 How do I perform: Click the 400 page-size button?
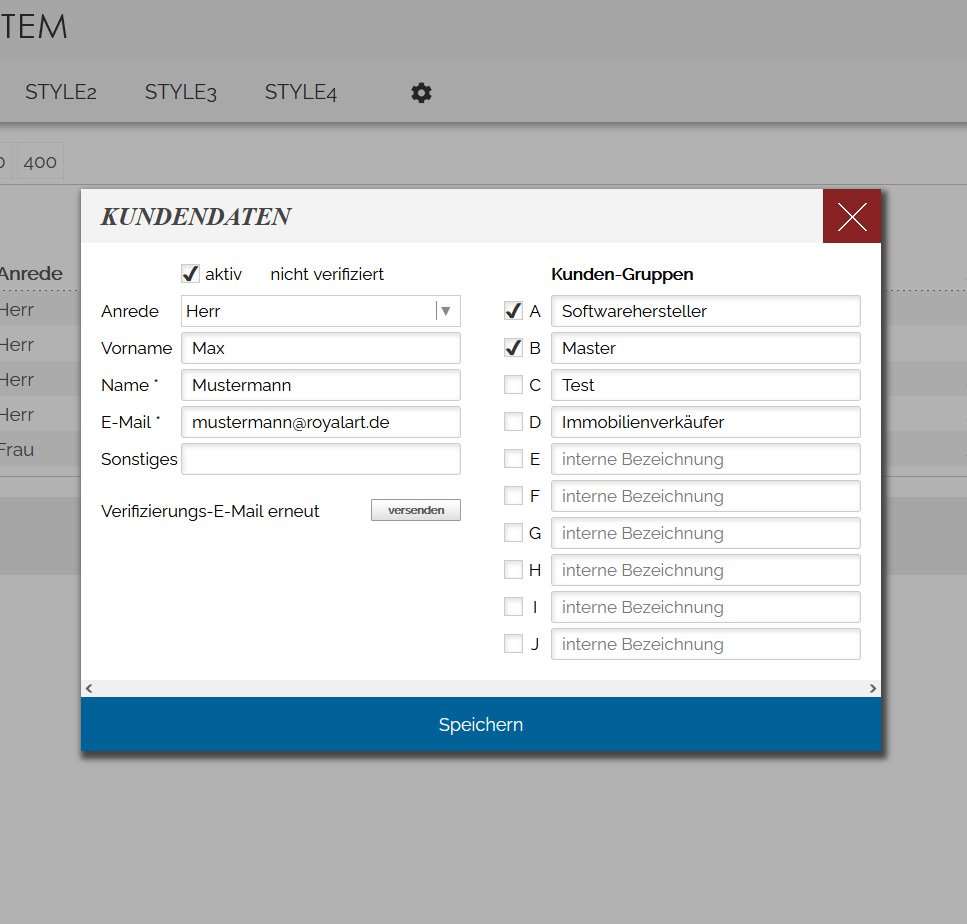(x=40, y=162)
